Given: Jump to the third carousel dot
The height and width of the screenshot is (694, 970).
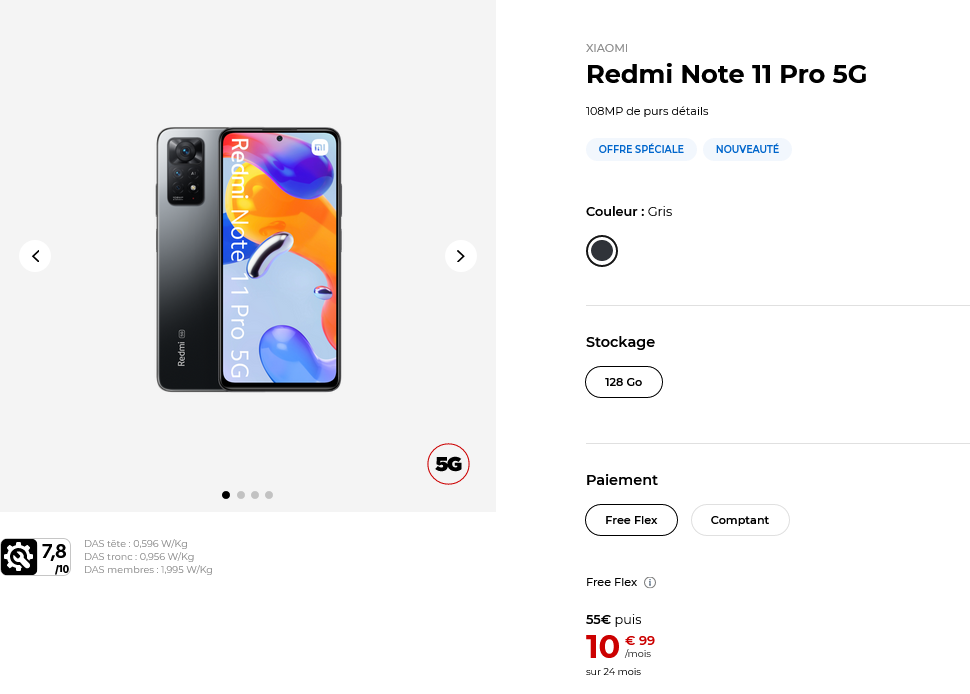Looking at the screenshot, I should [255, 495].
